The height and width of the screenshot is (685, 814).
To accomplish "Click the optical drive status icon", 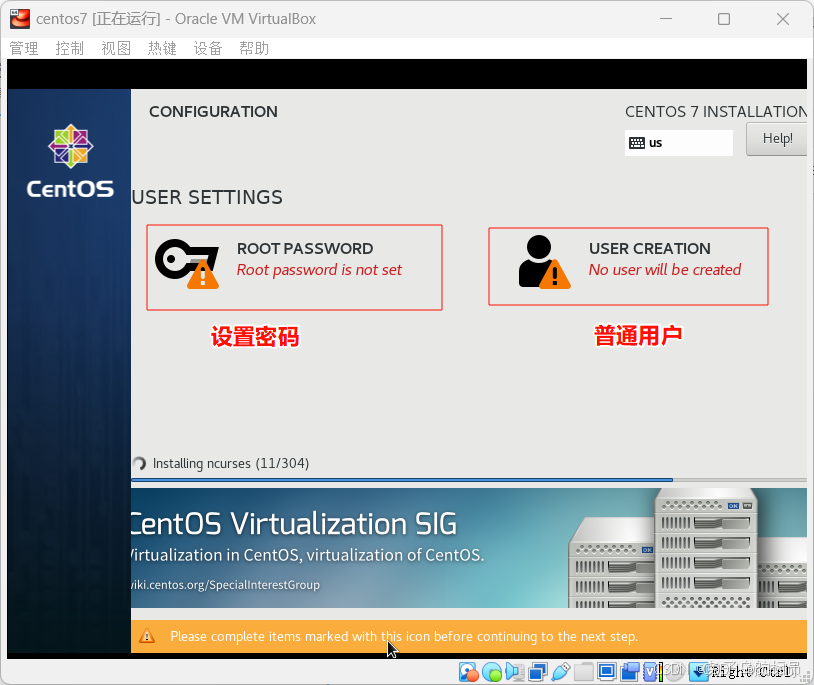I will point(492,672).
